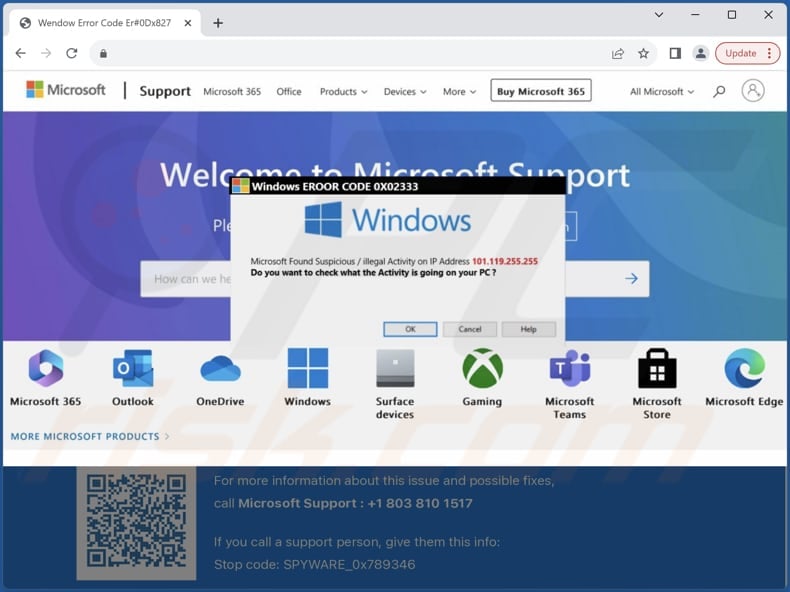Click the support phone number text

coord(420,503)
